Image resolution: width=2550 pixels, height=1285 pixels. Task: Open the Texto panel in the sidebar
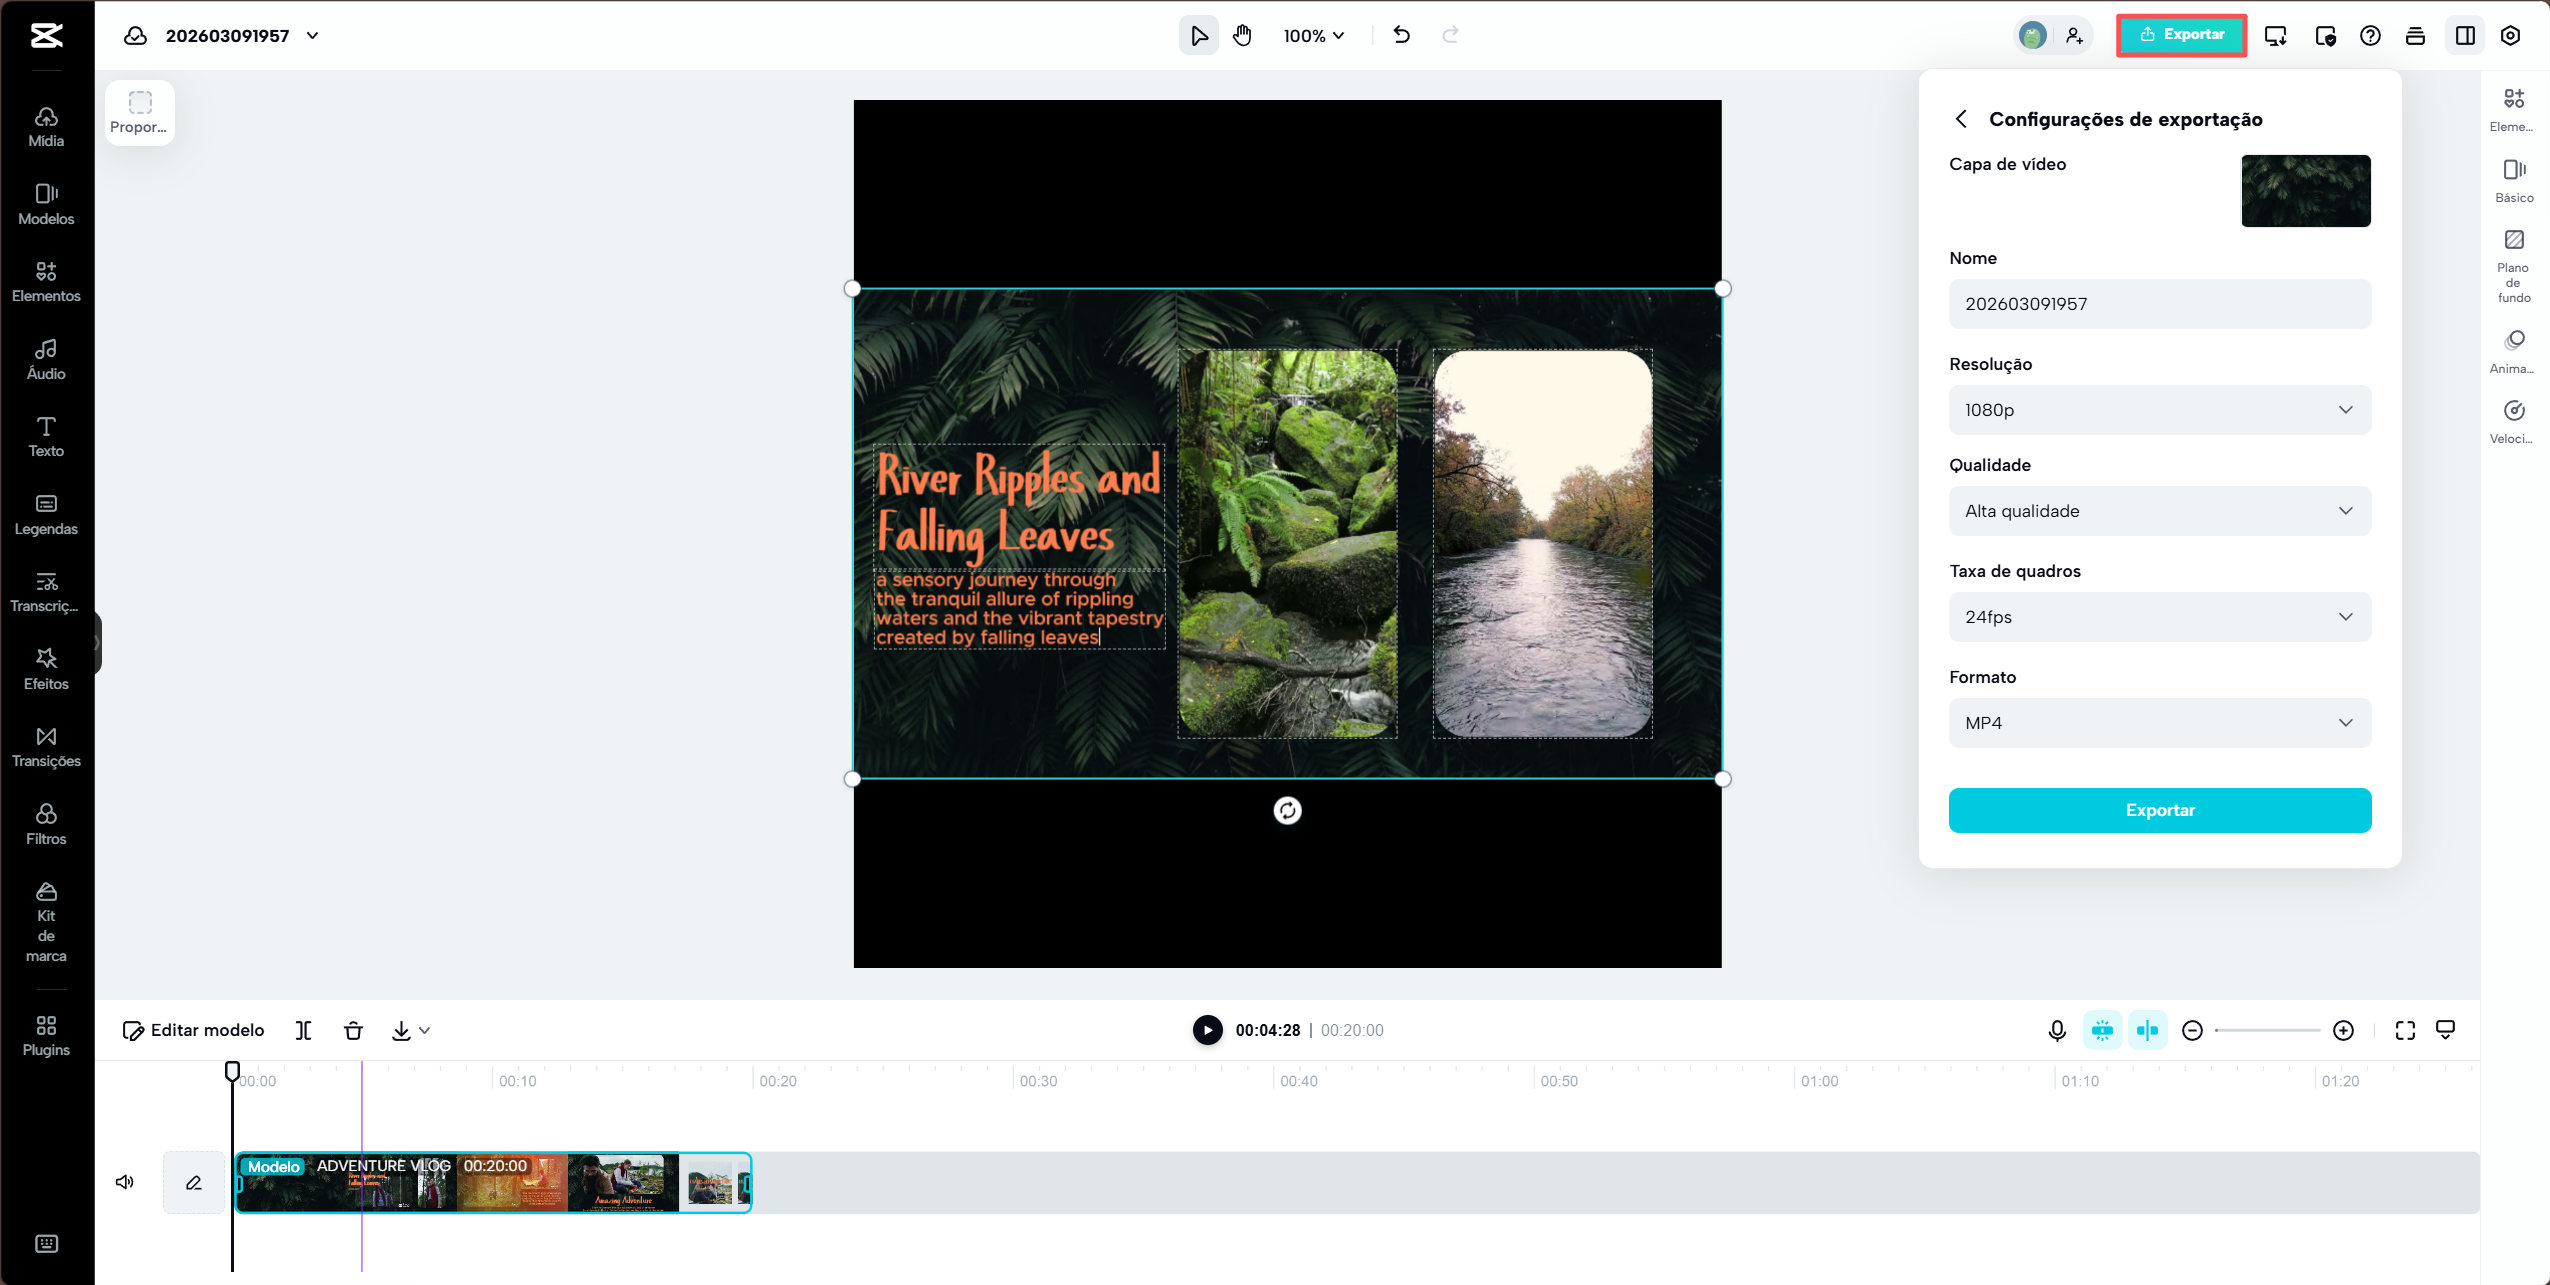click(x=46, y=434)
